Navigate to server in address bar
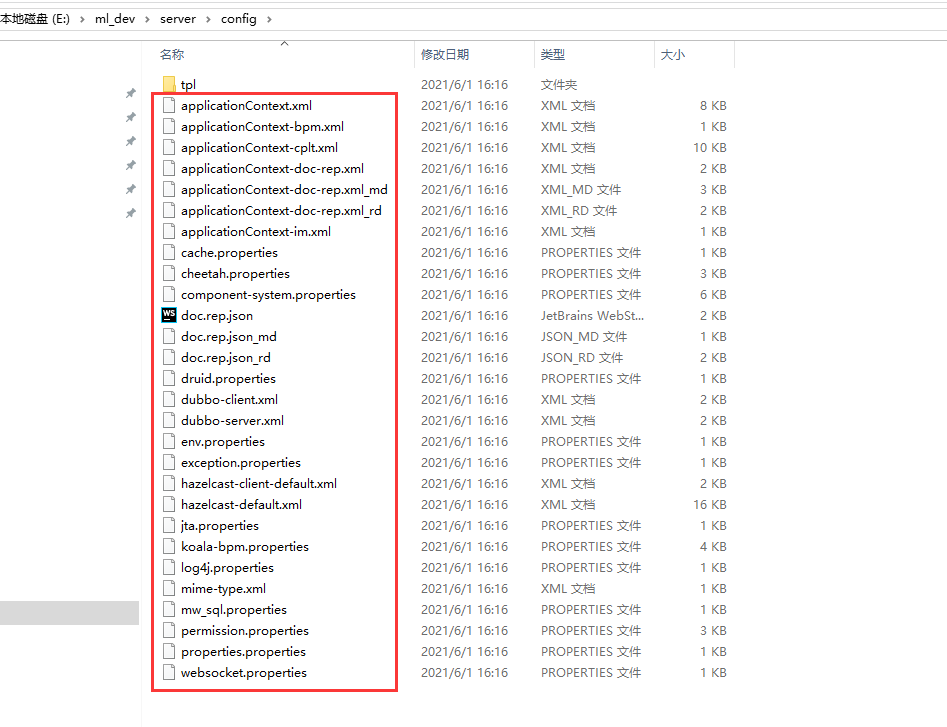This screenshot has width=947, height=727. 178,19
